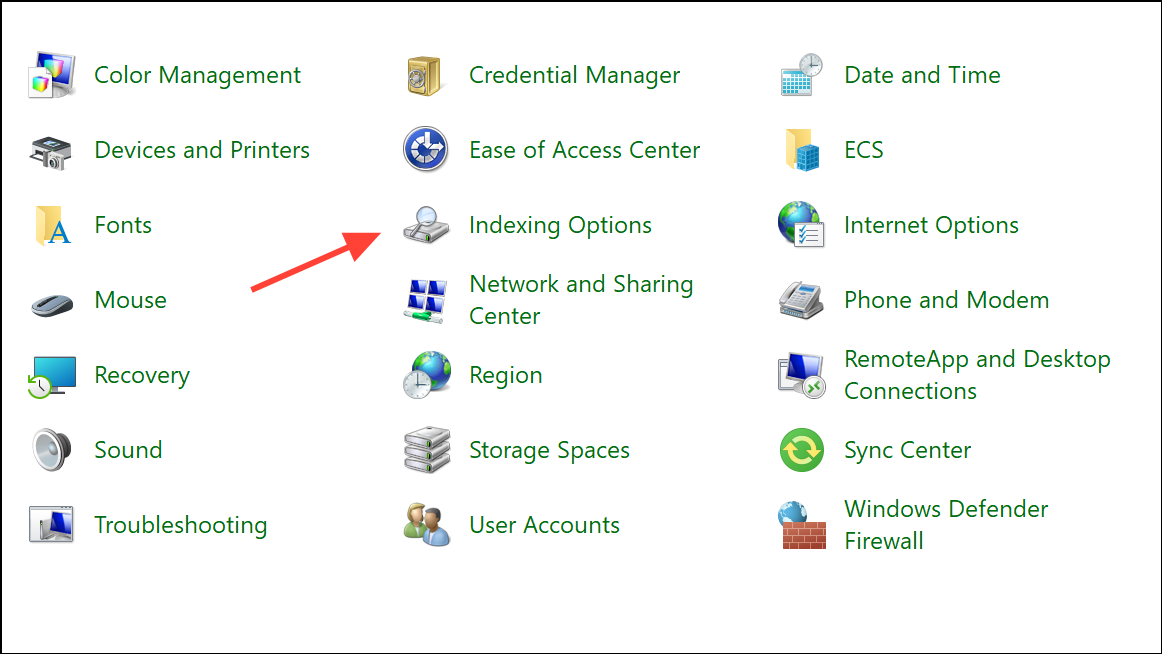Image resolution: width=1162 pixels, height=654 pixels.
Task: Open the RemoteApp and Desktop Connections icon
Action: (802, 375)
